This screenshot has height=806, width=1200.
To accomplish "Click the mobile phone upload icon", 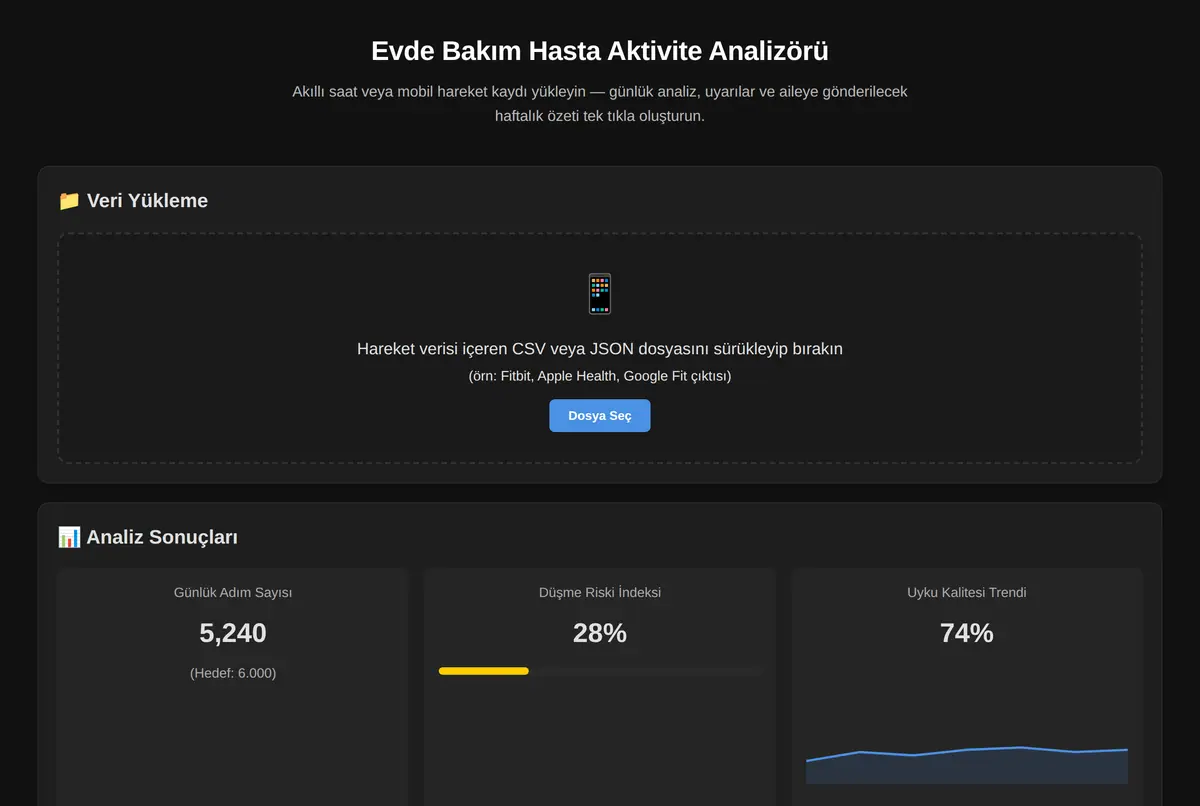I will pos(600,294).
